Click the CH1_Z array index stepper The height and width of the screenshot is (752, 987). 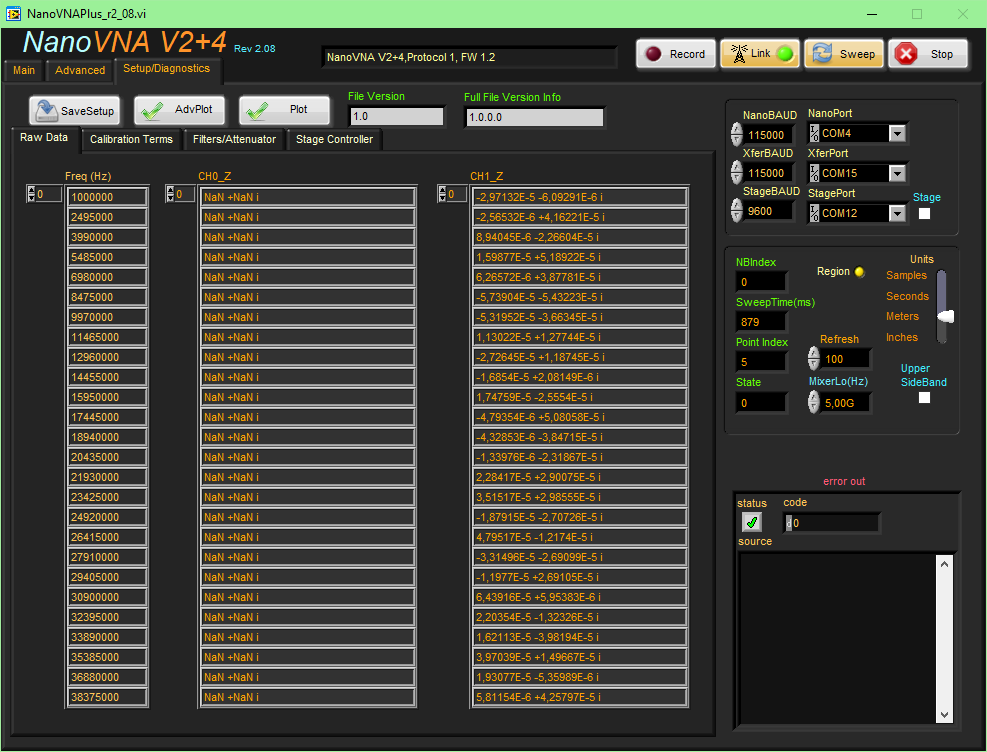(x=442, y=194)
